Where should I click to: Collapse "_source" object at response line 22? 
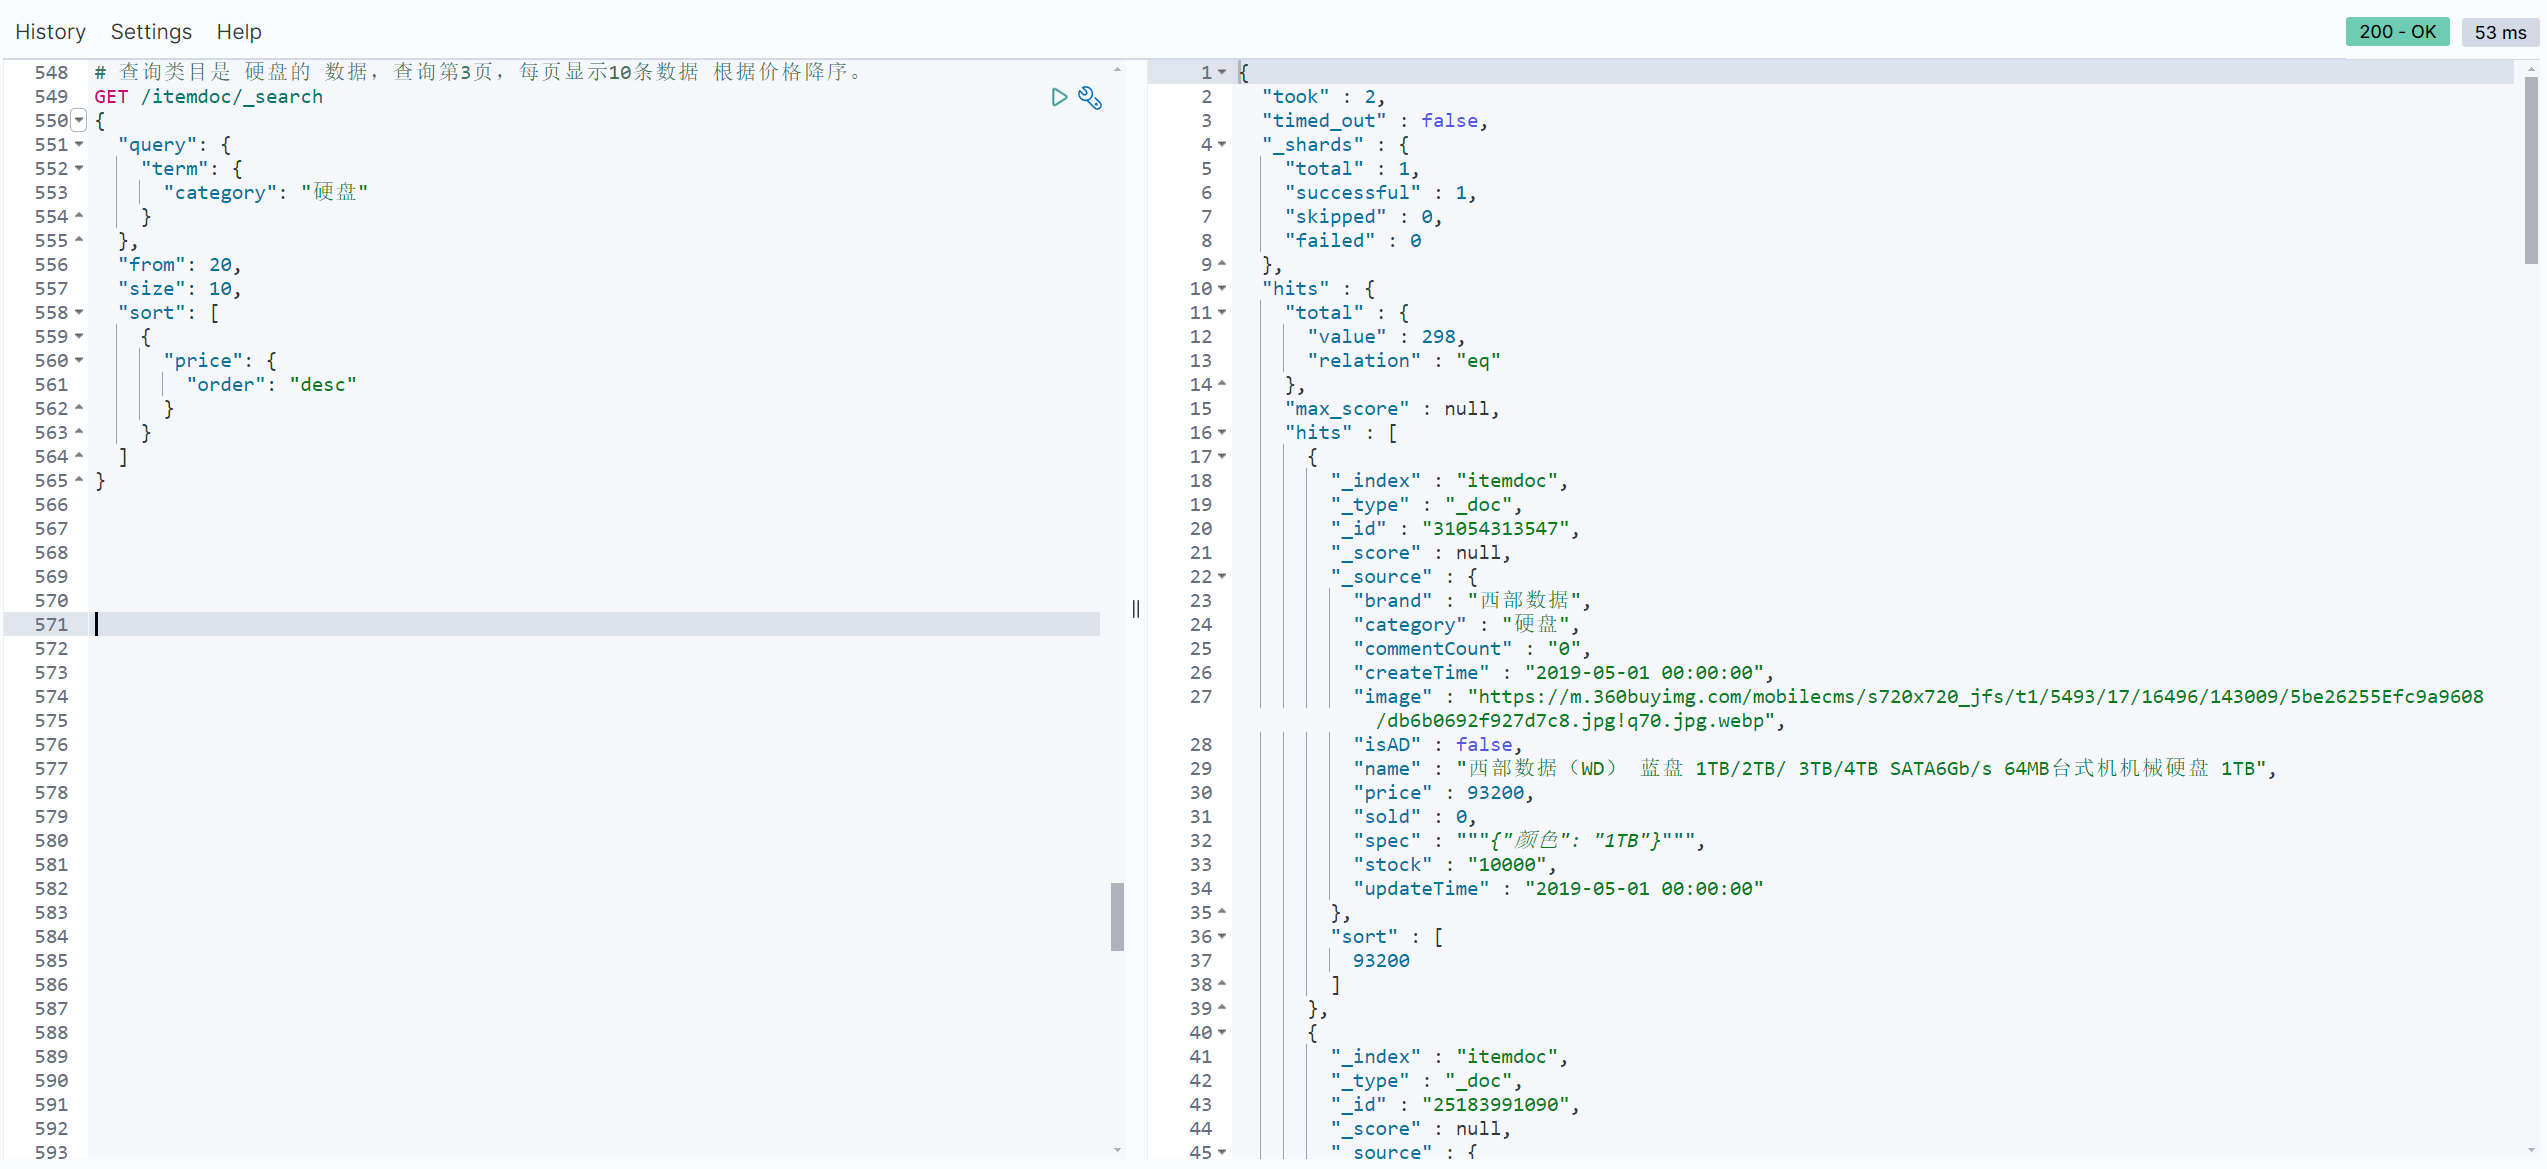pos(1222,577)
